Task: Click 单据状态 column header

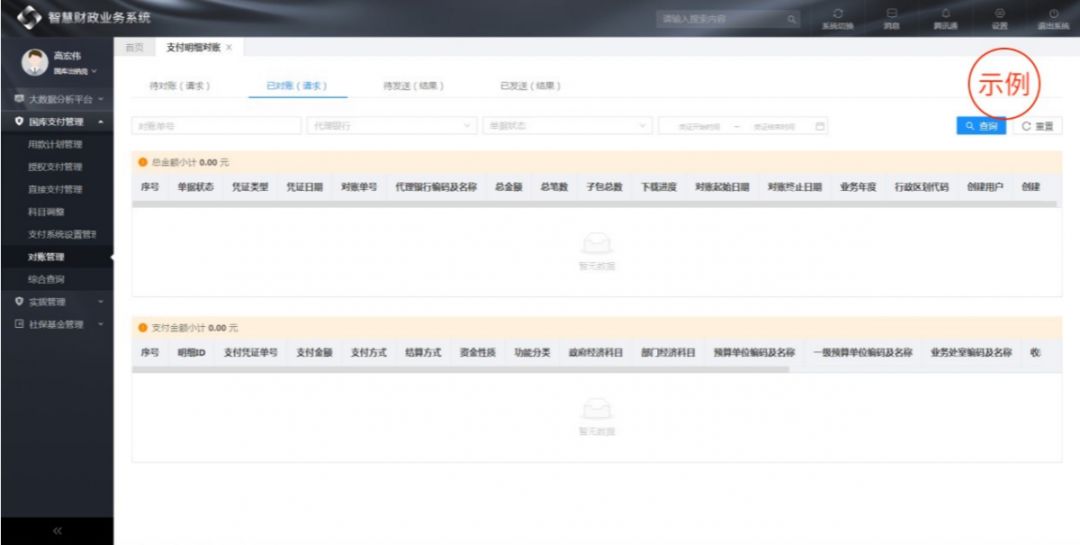Action: click(x=196, y=187)
